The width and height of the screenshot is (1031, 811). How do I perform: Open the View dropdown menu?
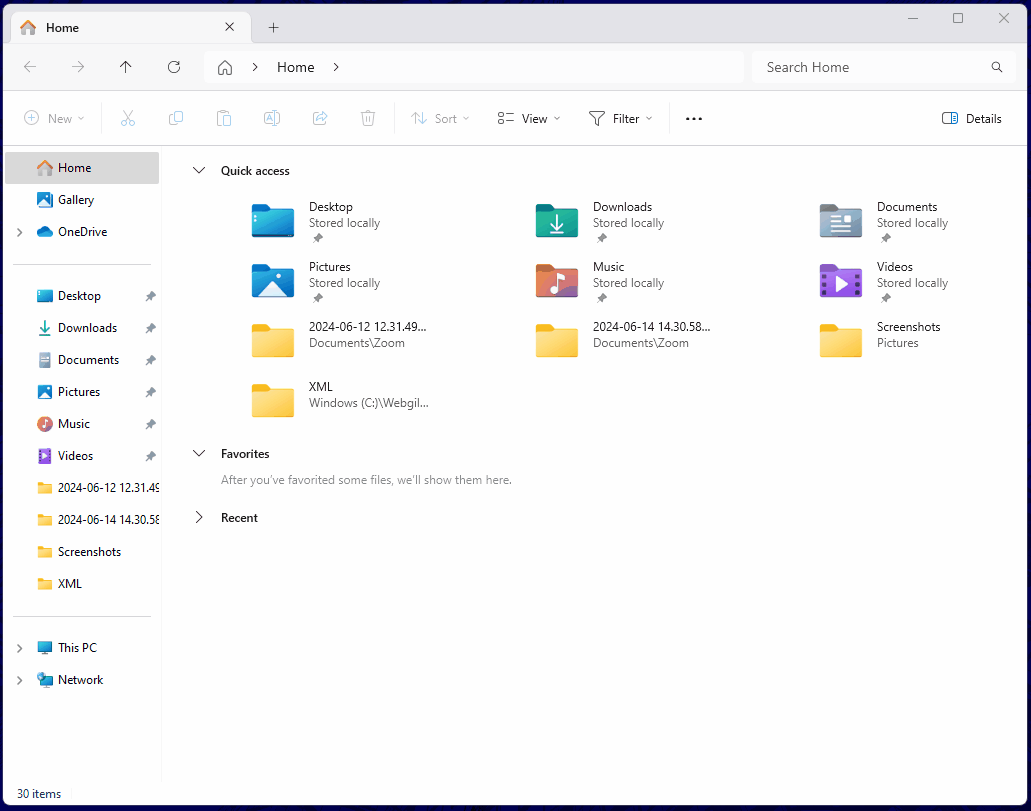pos(529,118)
